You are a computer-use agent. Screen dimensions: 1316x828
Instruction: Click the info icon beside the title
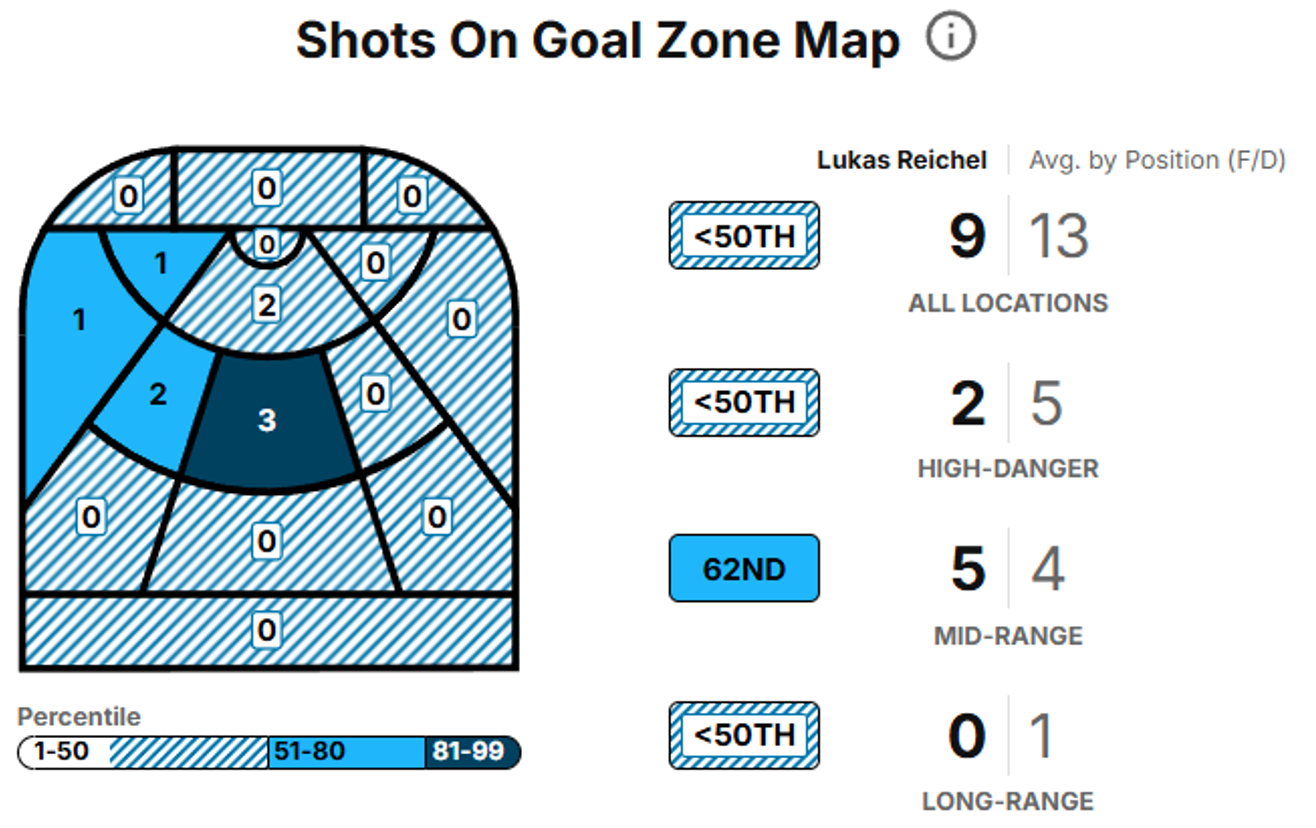(x=950, y=39)
